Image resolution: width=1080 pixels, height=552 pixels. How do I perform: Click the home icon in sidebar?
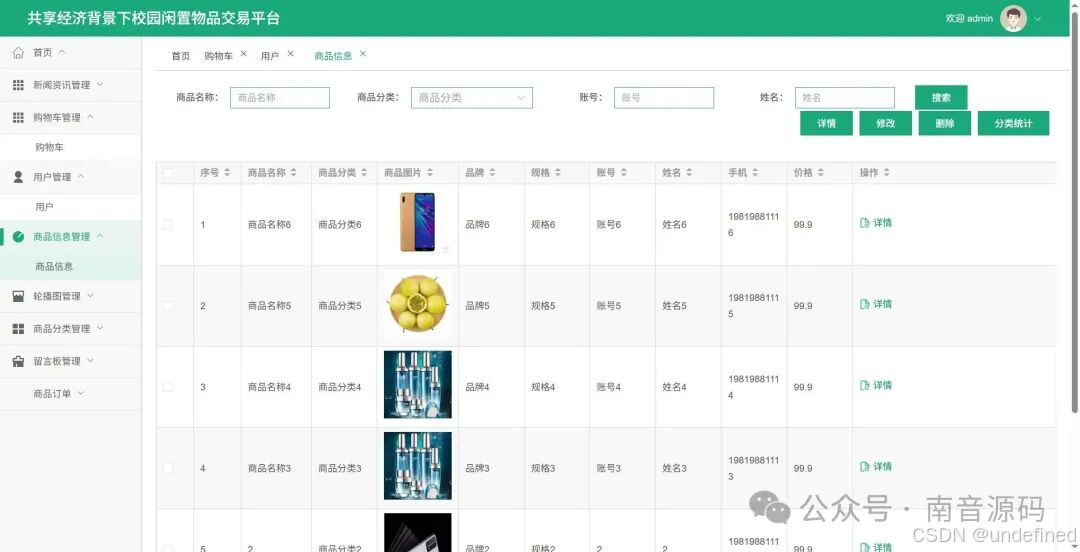point(19,52)
